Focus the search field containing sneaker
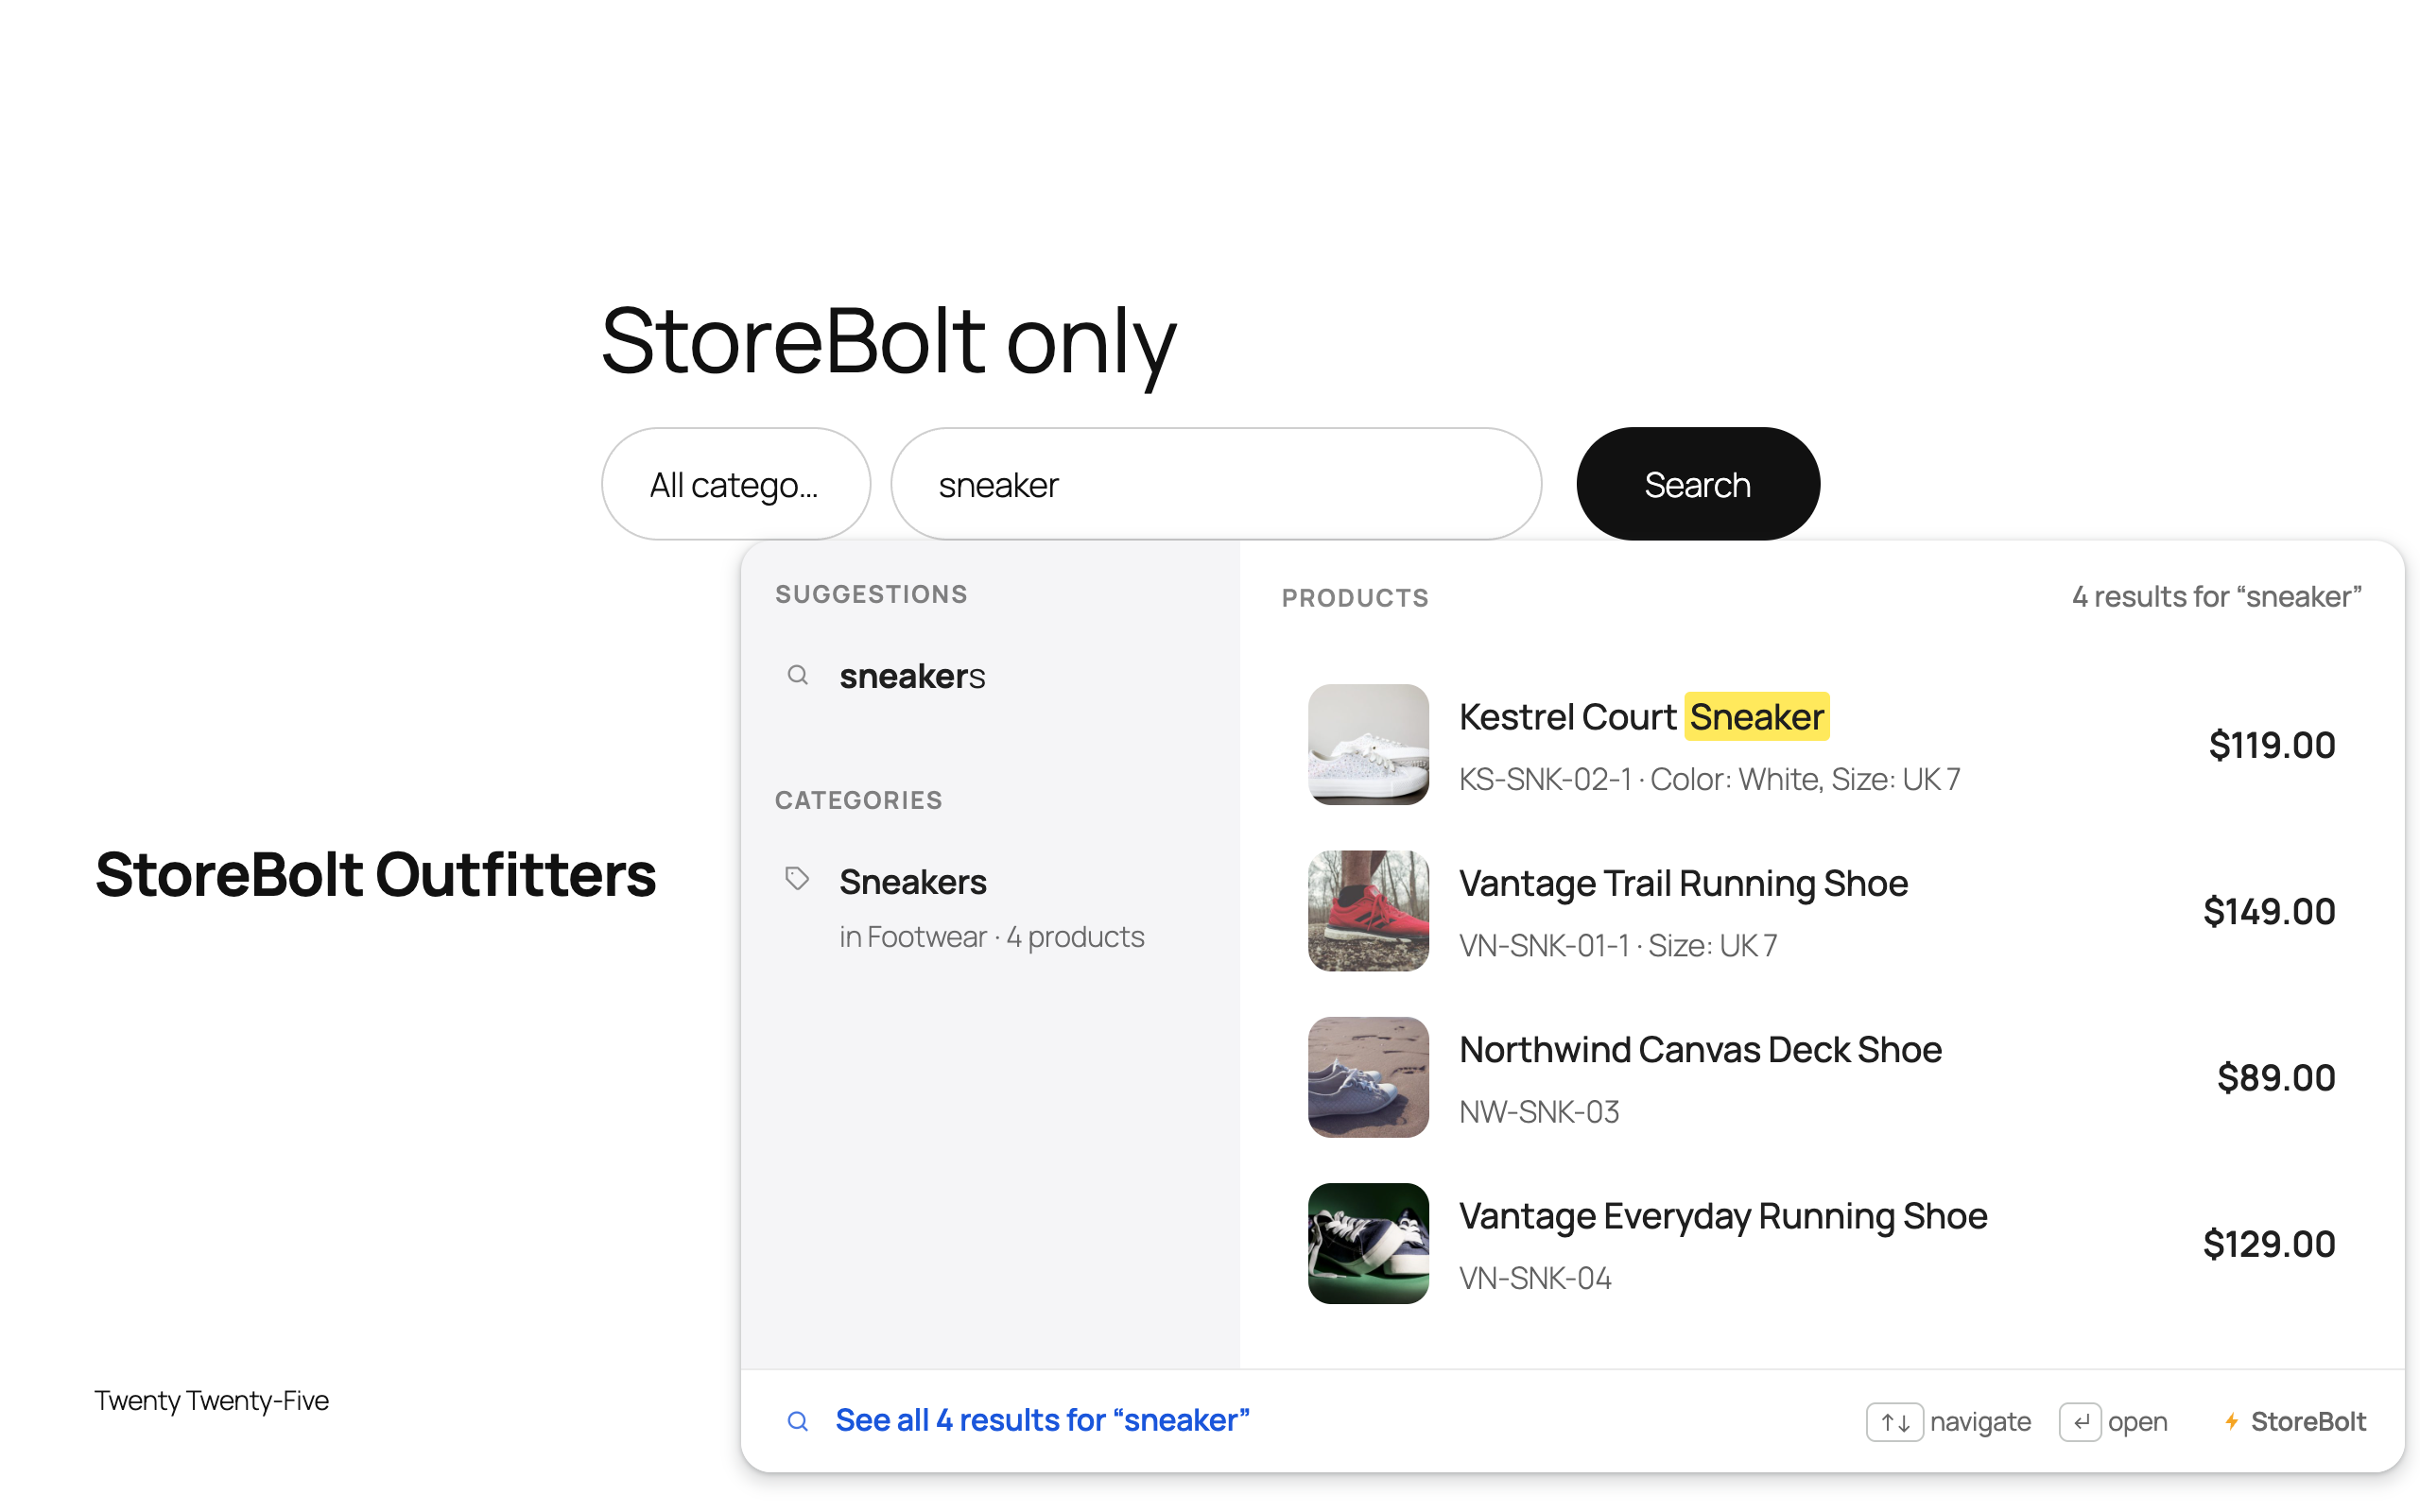This screenshot has height=1512, width=2420. pos(1215,484)
